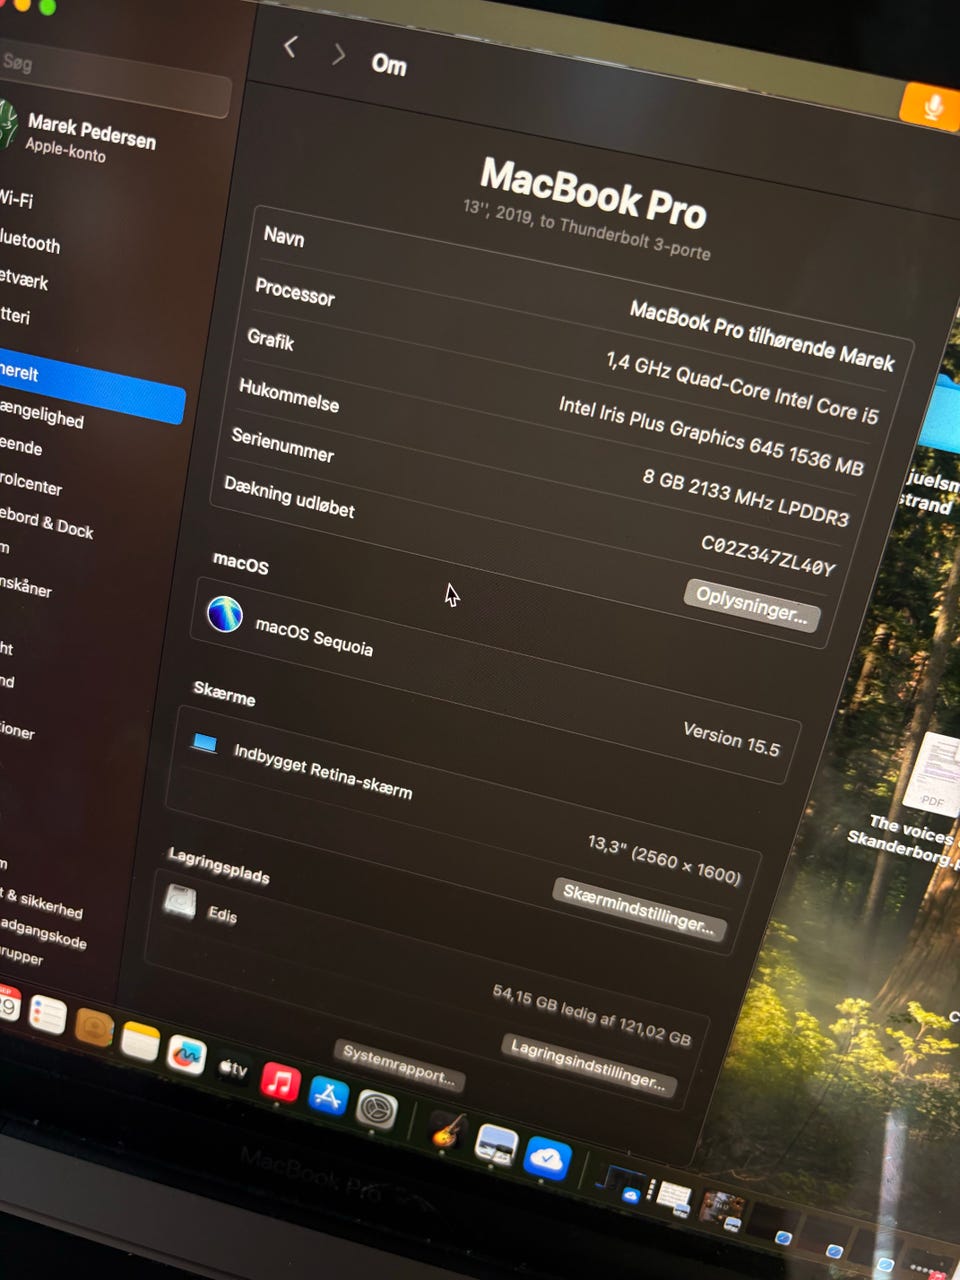Click Marek Pedersen's account avatar
Screen dimensions: 960x1280
7,125
